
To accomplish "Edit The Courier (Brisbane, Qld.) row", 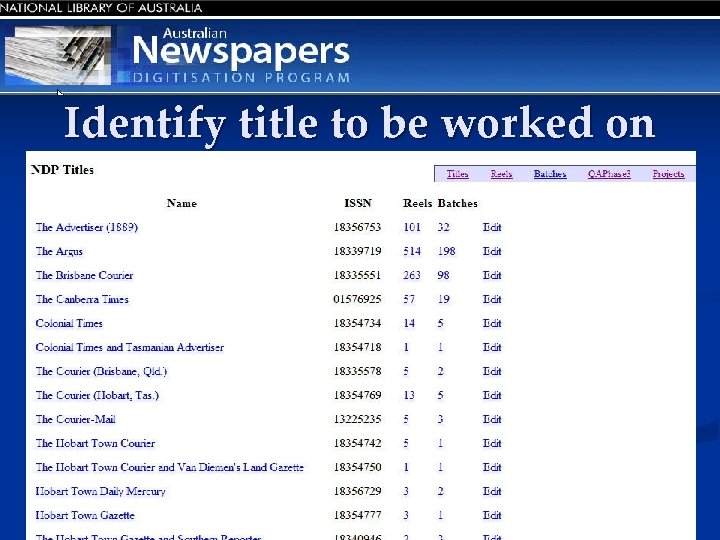I will coord(492,371).
